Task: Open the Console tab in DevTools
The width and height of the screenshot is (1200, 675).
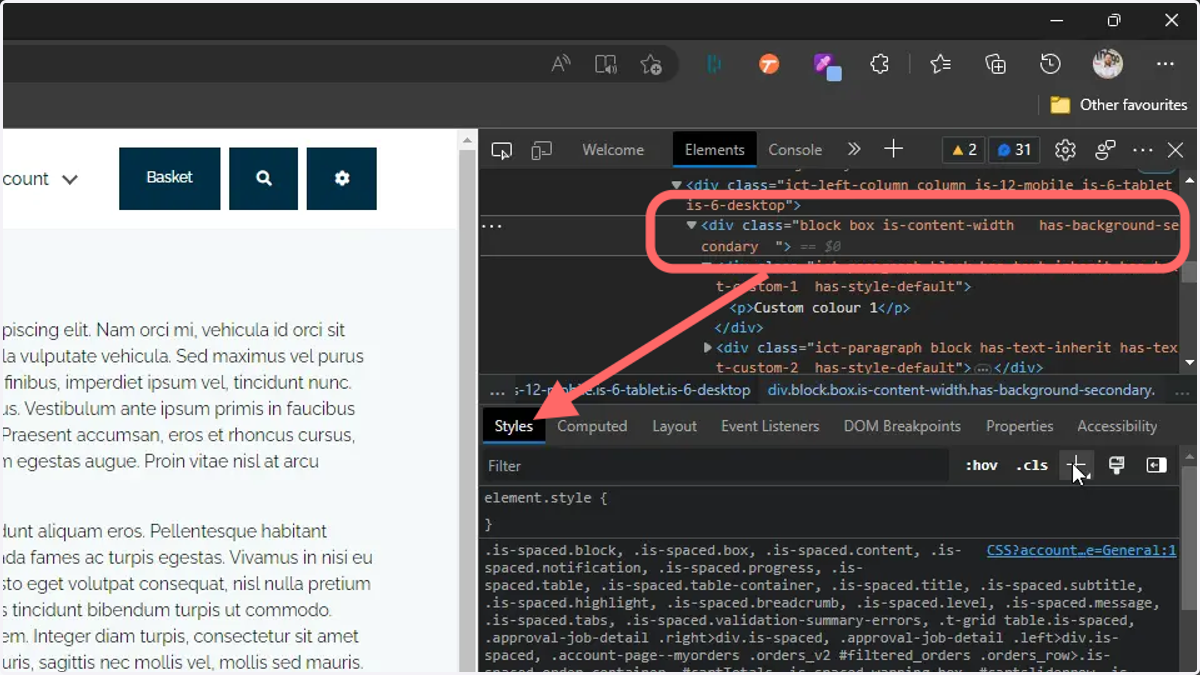Action: pos(795,150)
